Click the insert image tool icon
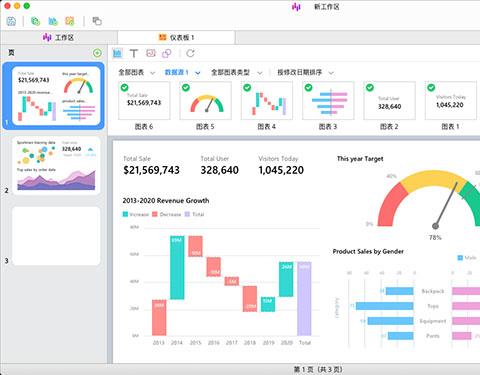The image size is (480, 375). coord(151,53)
